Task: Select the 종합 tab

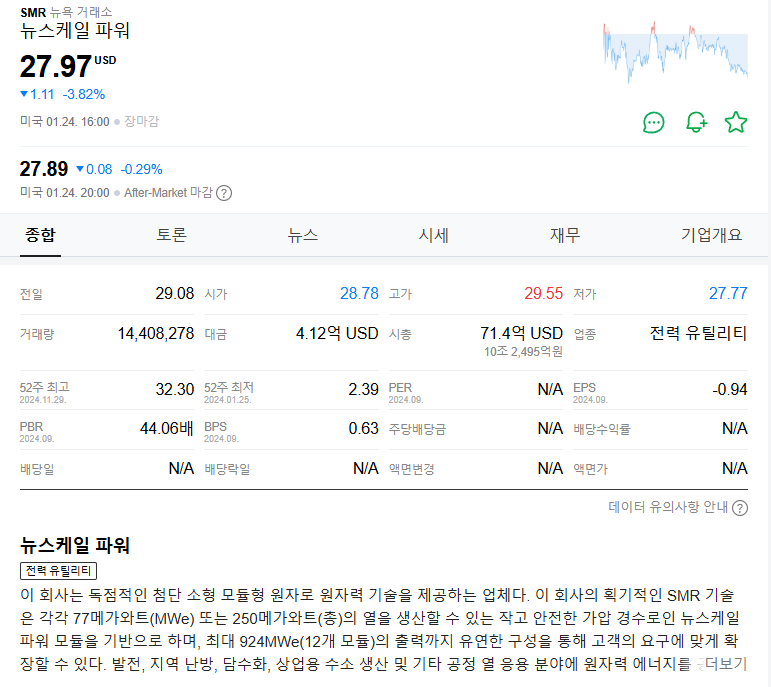Action: [x=40, y=235]
